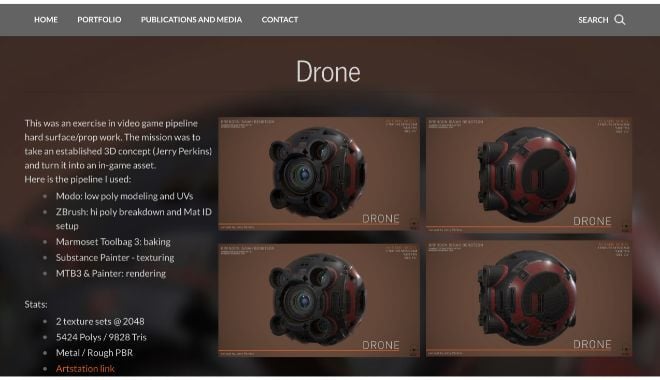Viewport: 660px width, 380px height.
Task: Click the '5424 Polys / 9828 Tris' item
Action: [101, 337]
